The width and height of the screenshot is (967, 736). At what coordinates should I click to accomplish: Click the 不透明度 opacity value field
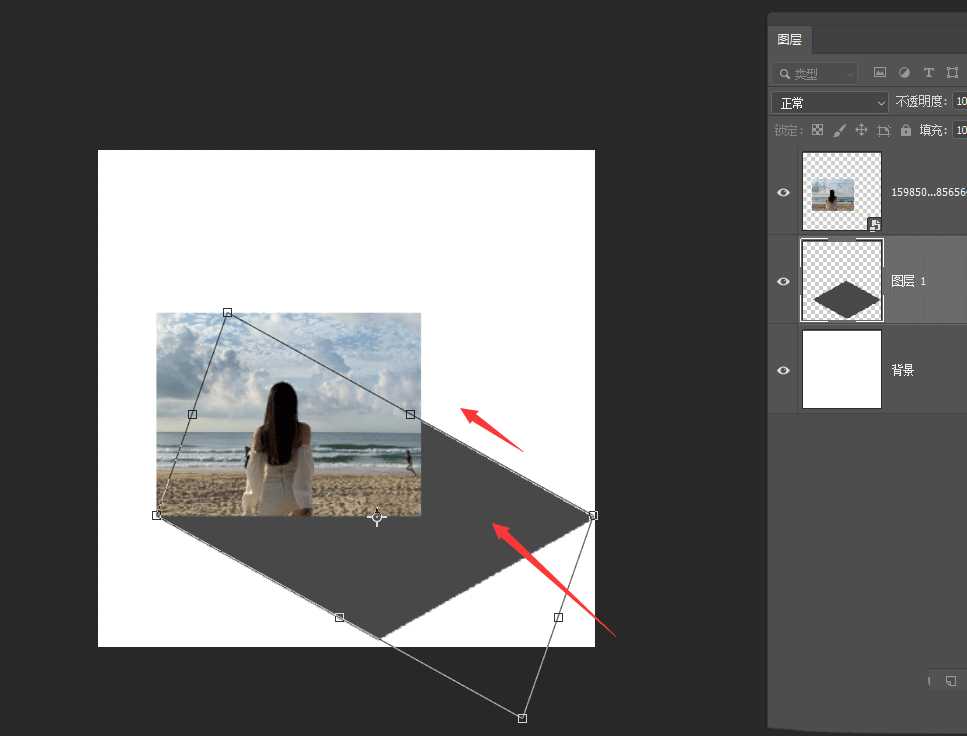(x=959, y=102)
